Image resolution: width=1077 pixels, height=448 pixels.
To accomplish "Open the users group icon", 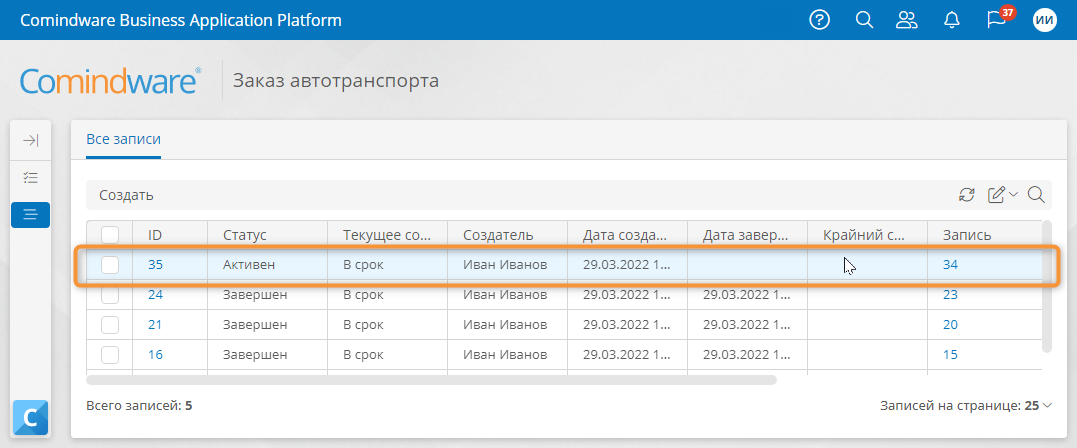I will pos(907,20).
